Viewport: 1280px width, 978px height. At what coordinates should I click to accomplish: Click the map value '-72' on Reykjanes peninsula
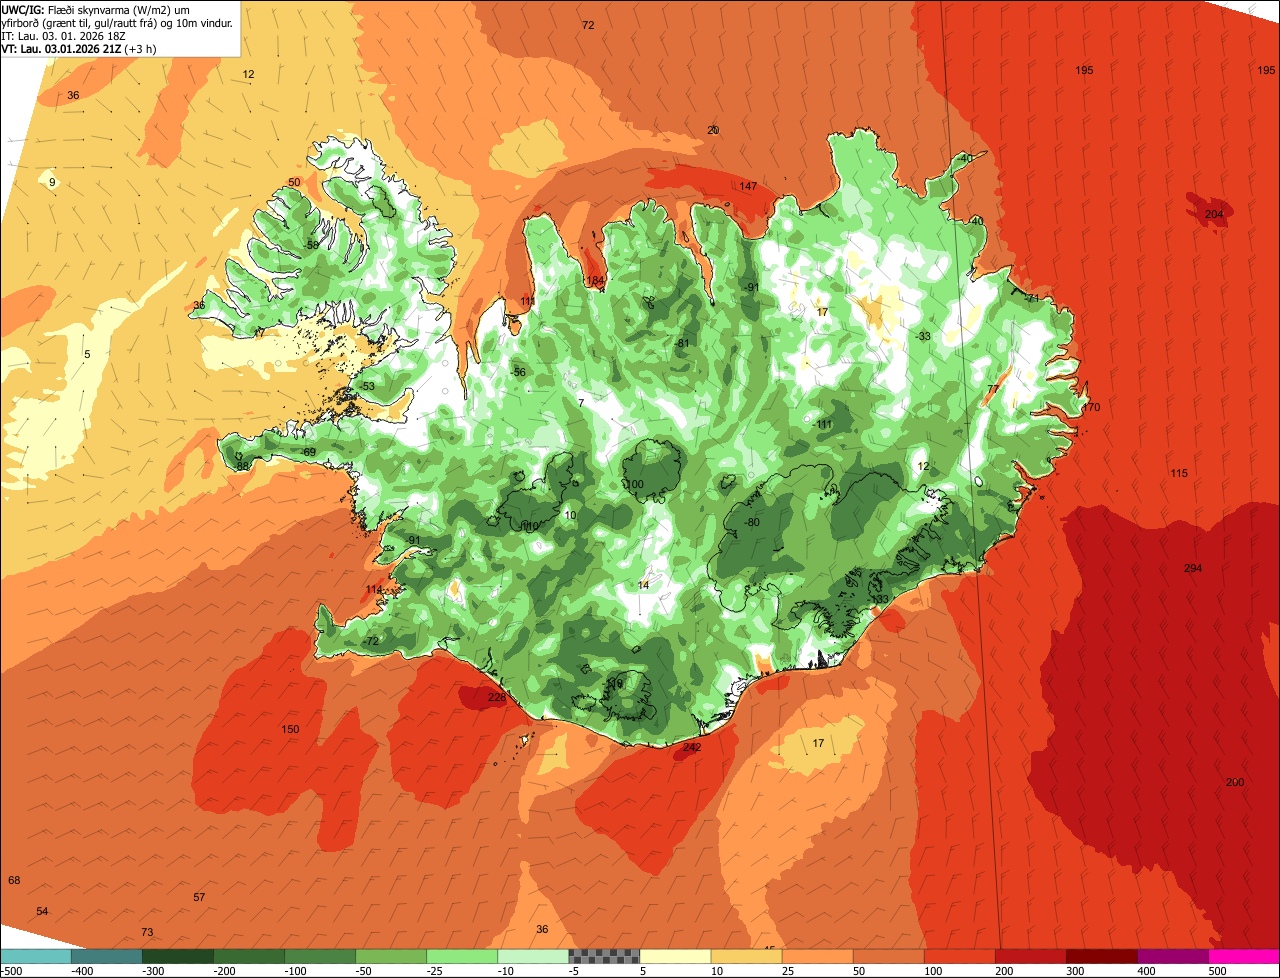point(371,641)
